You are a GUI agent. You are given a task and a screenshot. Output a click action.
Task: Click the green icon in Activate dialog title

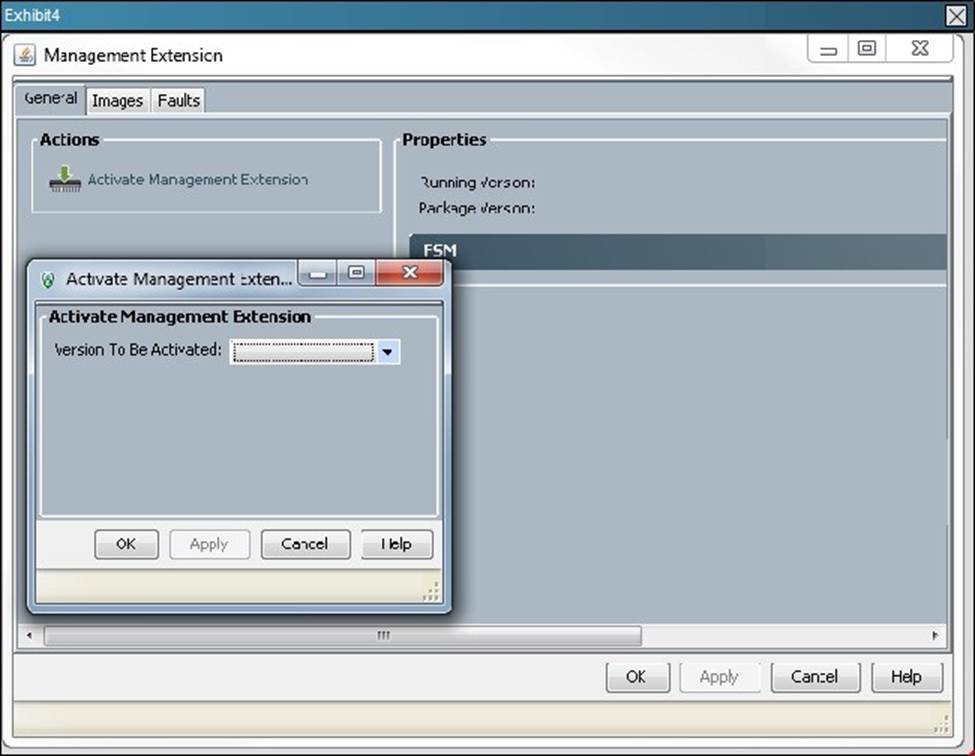tap(48, 280)
